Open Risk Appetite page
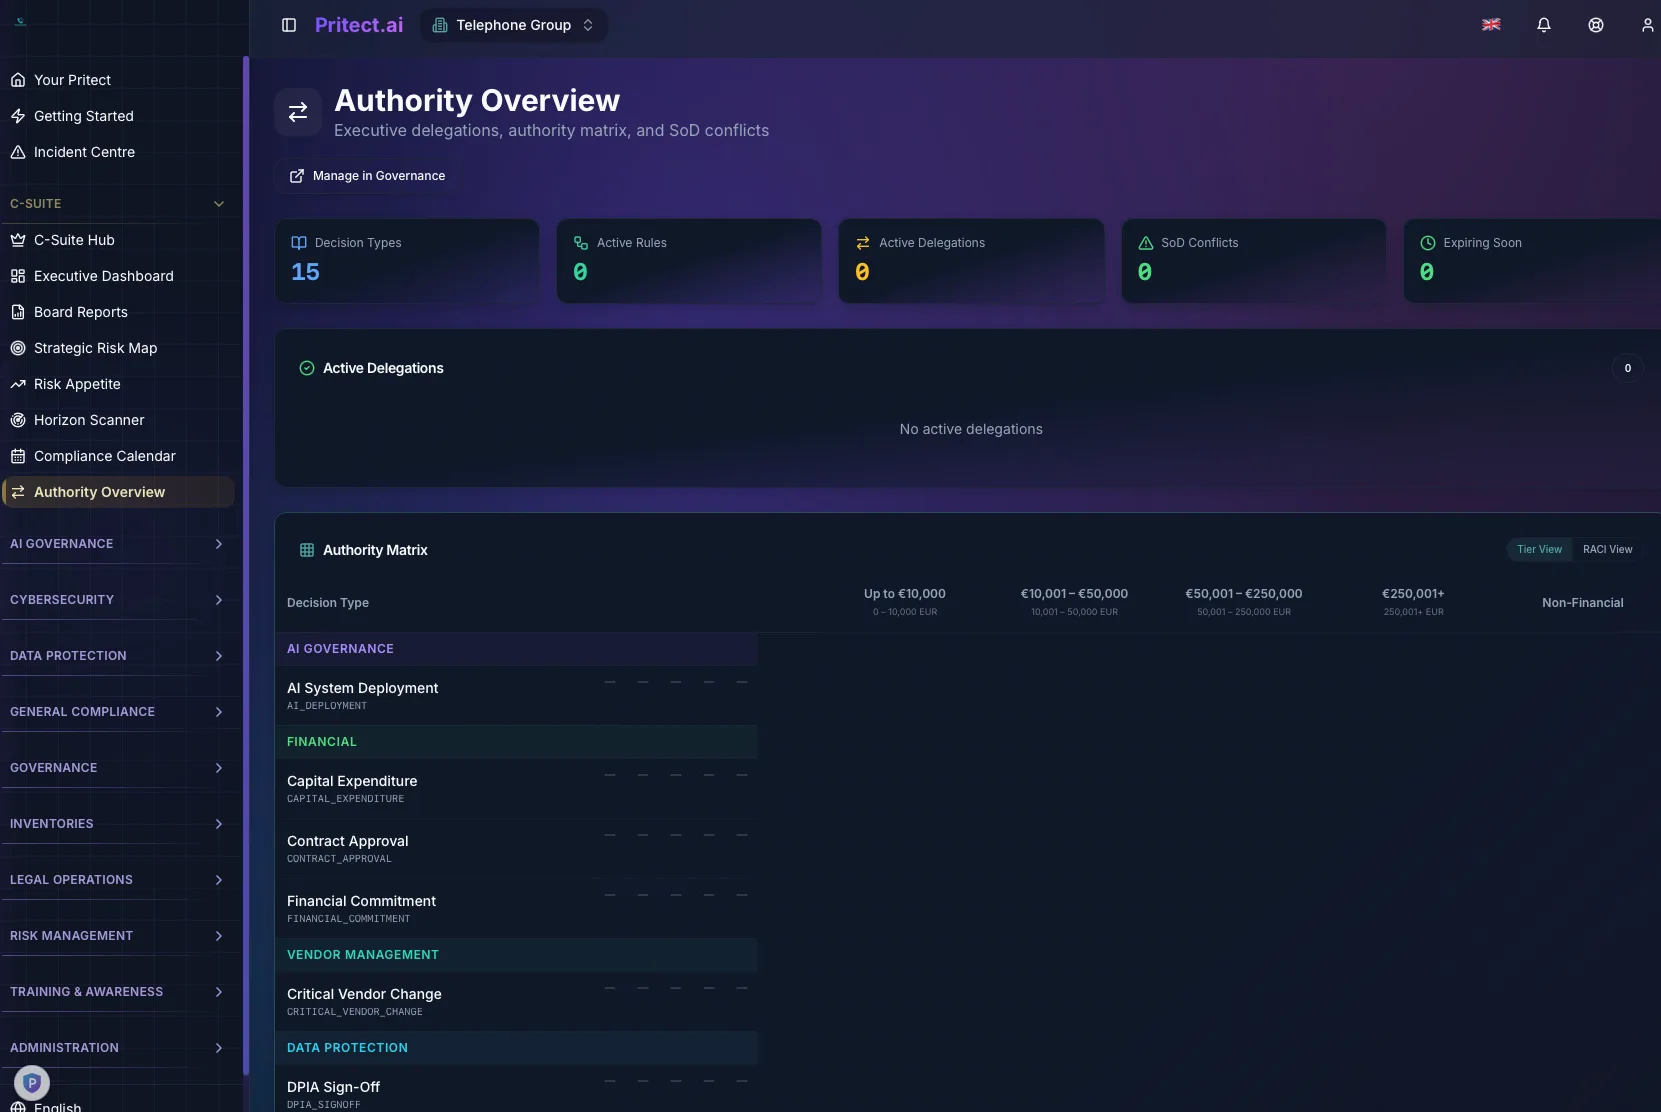Viewport: 1661px width, 1112px height. click(118, 384)
